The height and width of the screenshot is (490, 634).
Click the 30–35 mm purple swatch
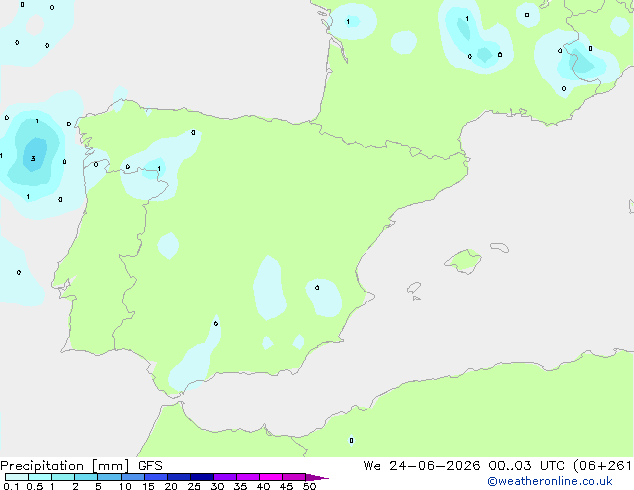(225, 477)
